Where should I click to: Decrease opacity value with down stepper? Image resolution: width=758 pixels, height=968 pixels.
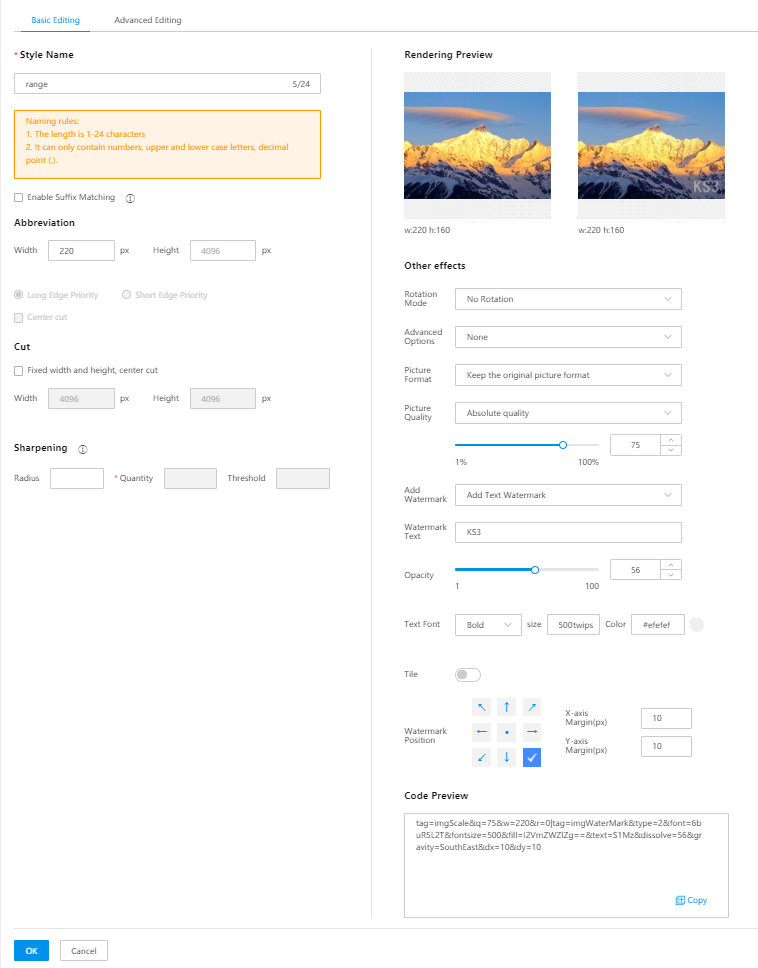point(671,575)
